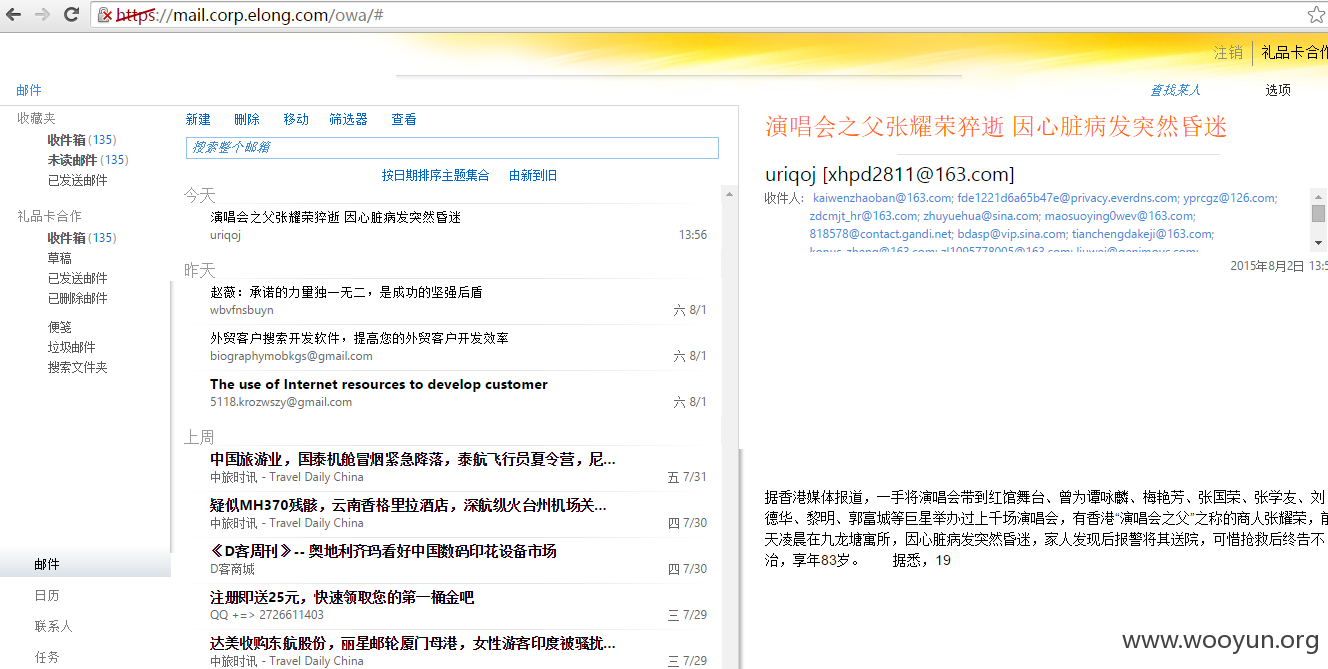Viewport: 1328px width, 669px height.
Task: Open 收件箱 under 礼品卡合作
Action: tap(82, 238)
